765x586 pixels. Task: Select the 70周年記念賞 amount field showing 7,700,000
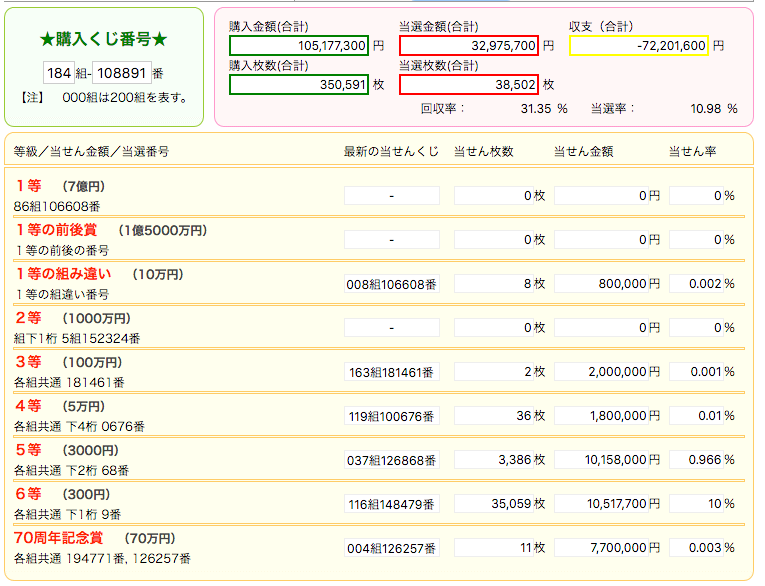click(607, 548)
